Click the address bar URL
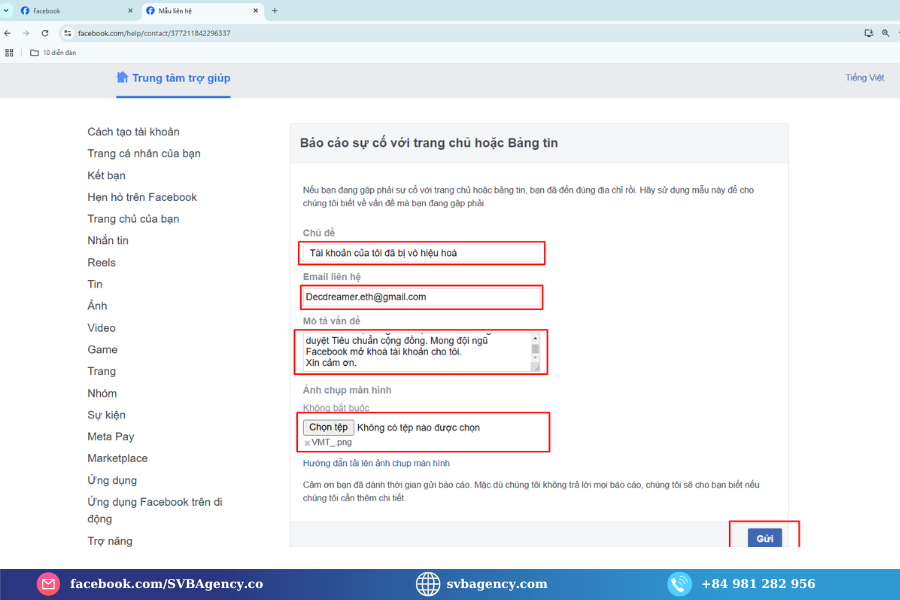This screenshot has height=600, width=900. point(154,33)
